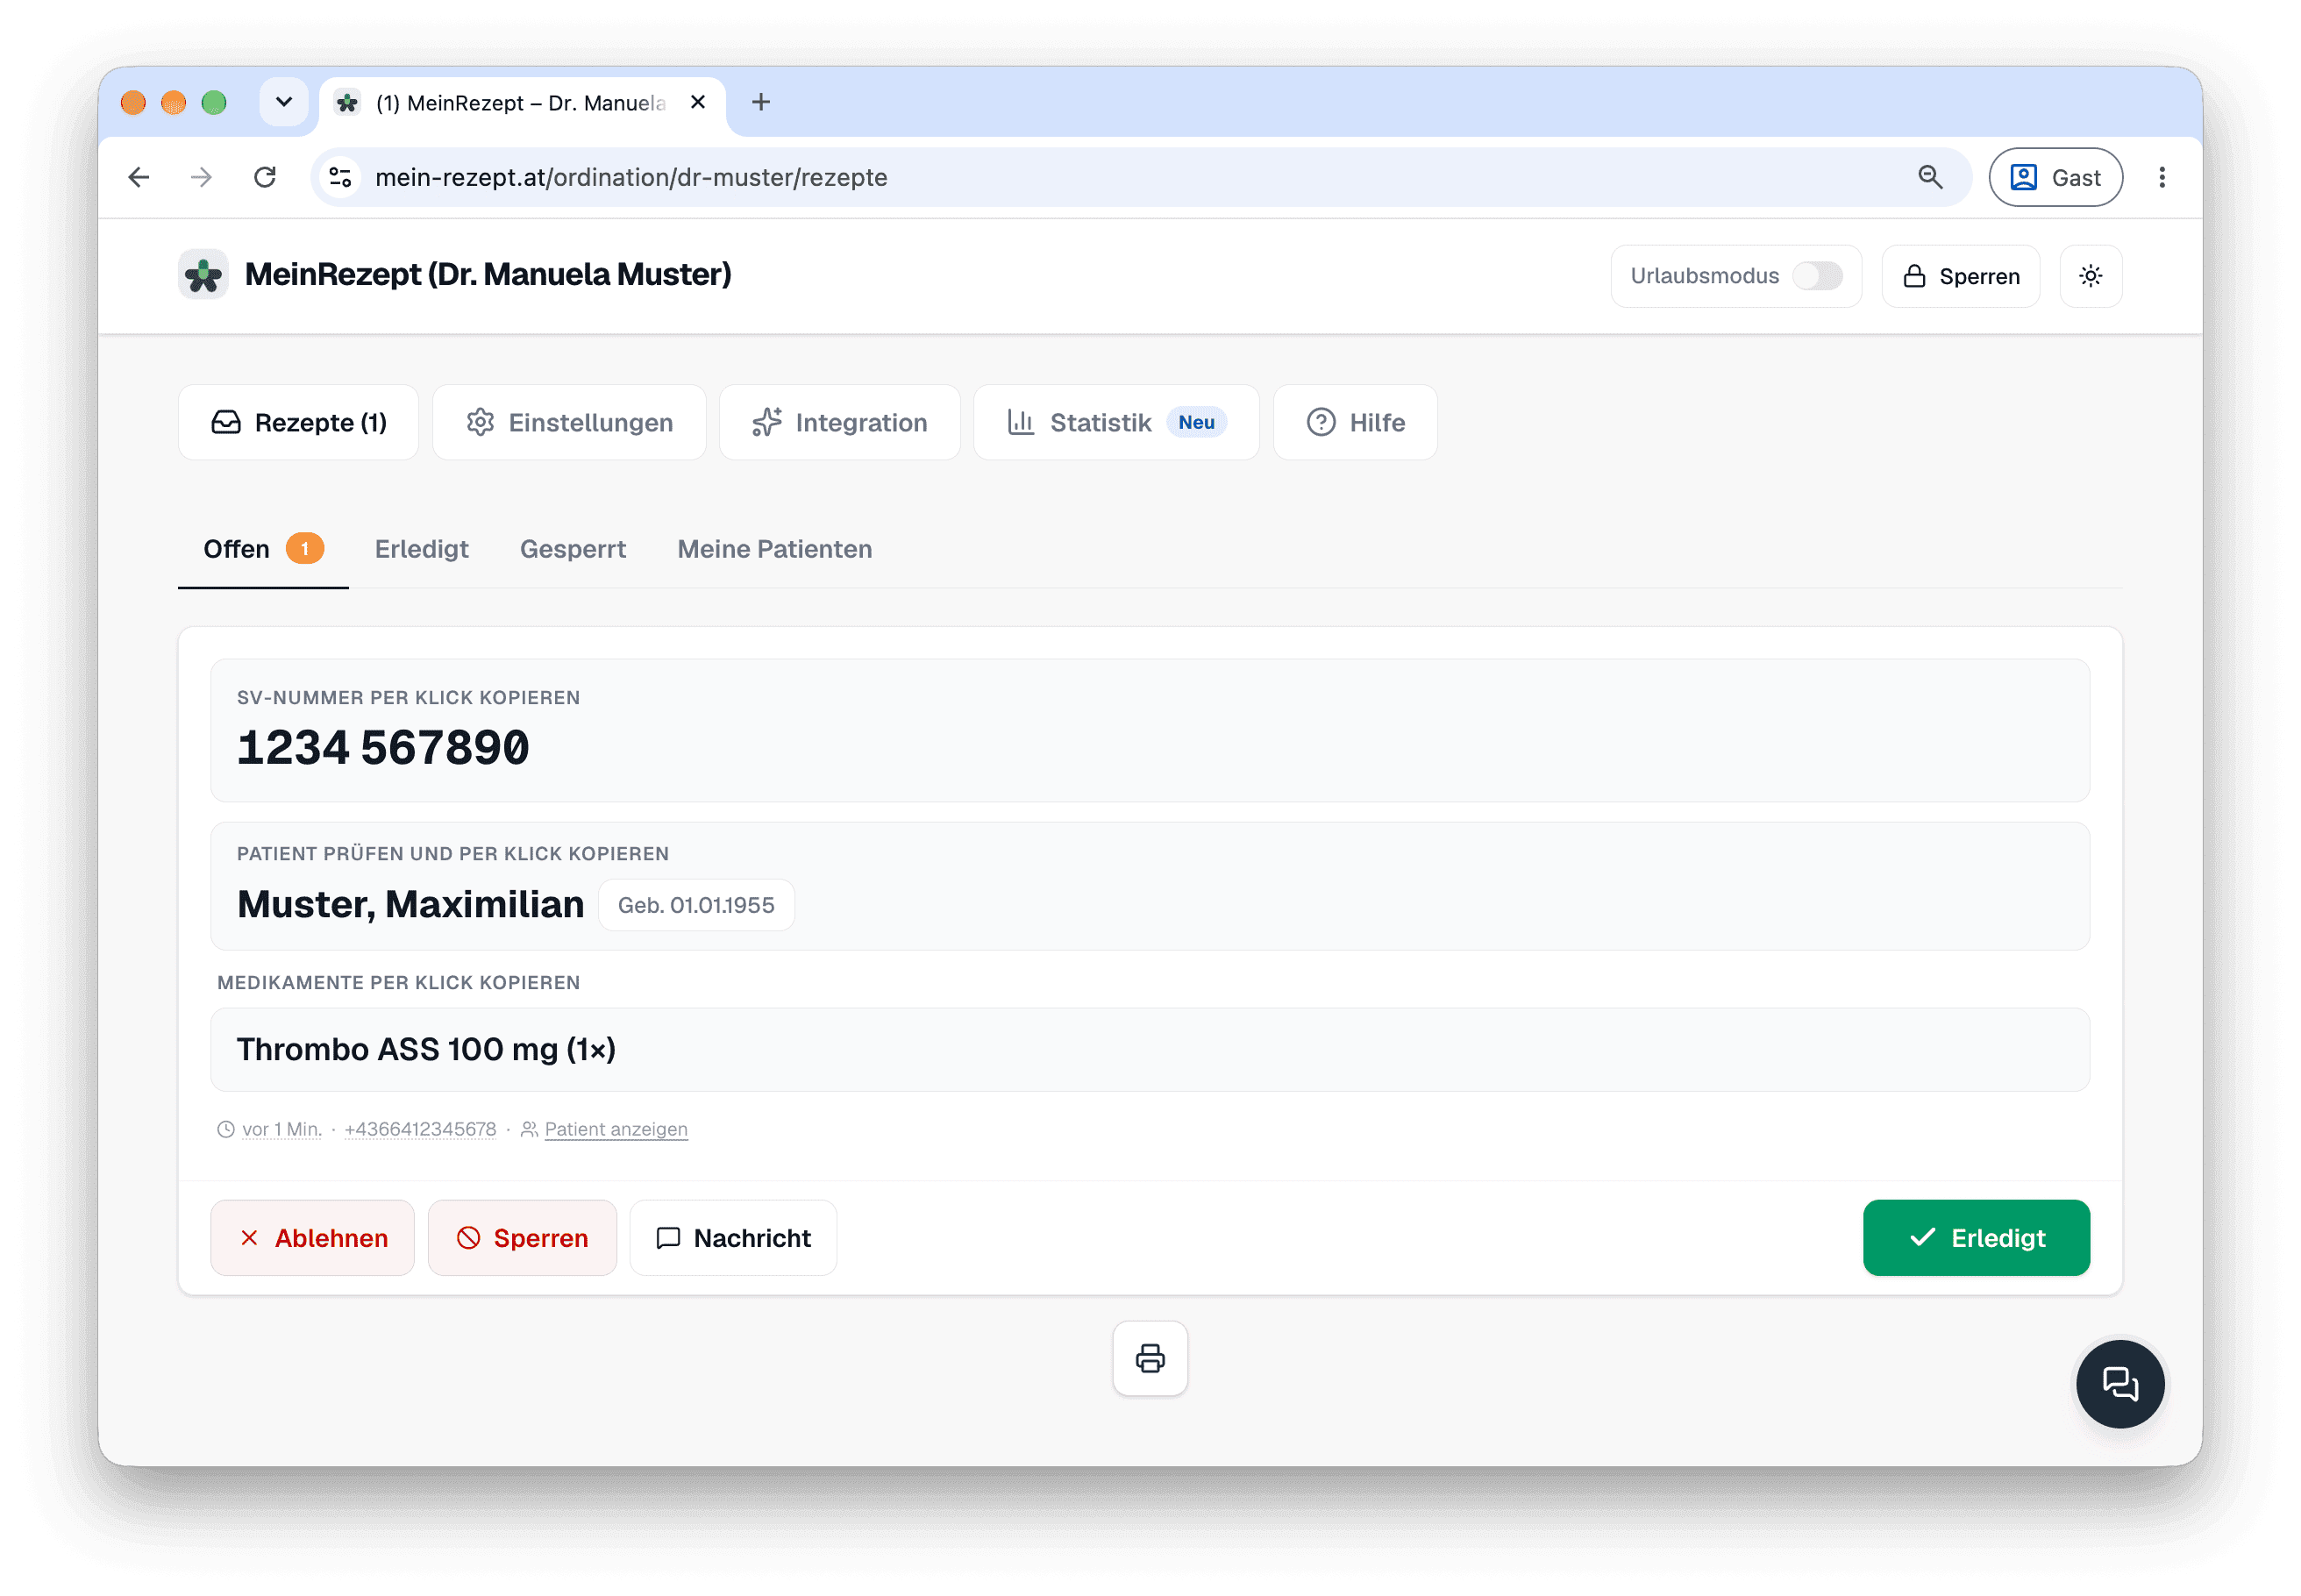Click the Nachricht button
Image resolution: width=2301 pixels, height=1596 pixels.
[x=733, y=1238]
